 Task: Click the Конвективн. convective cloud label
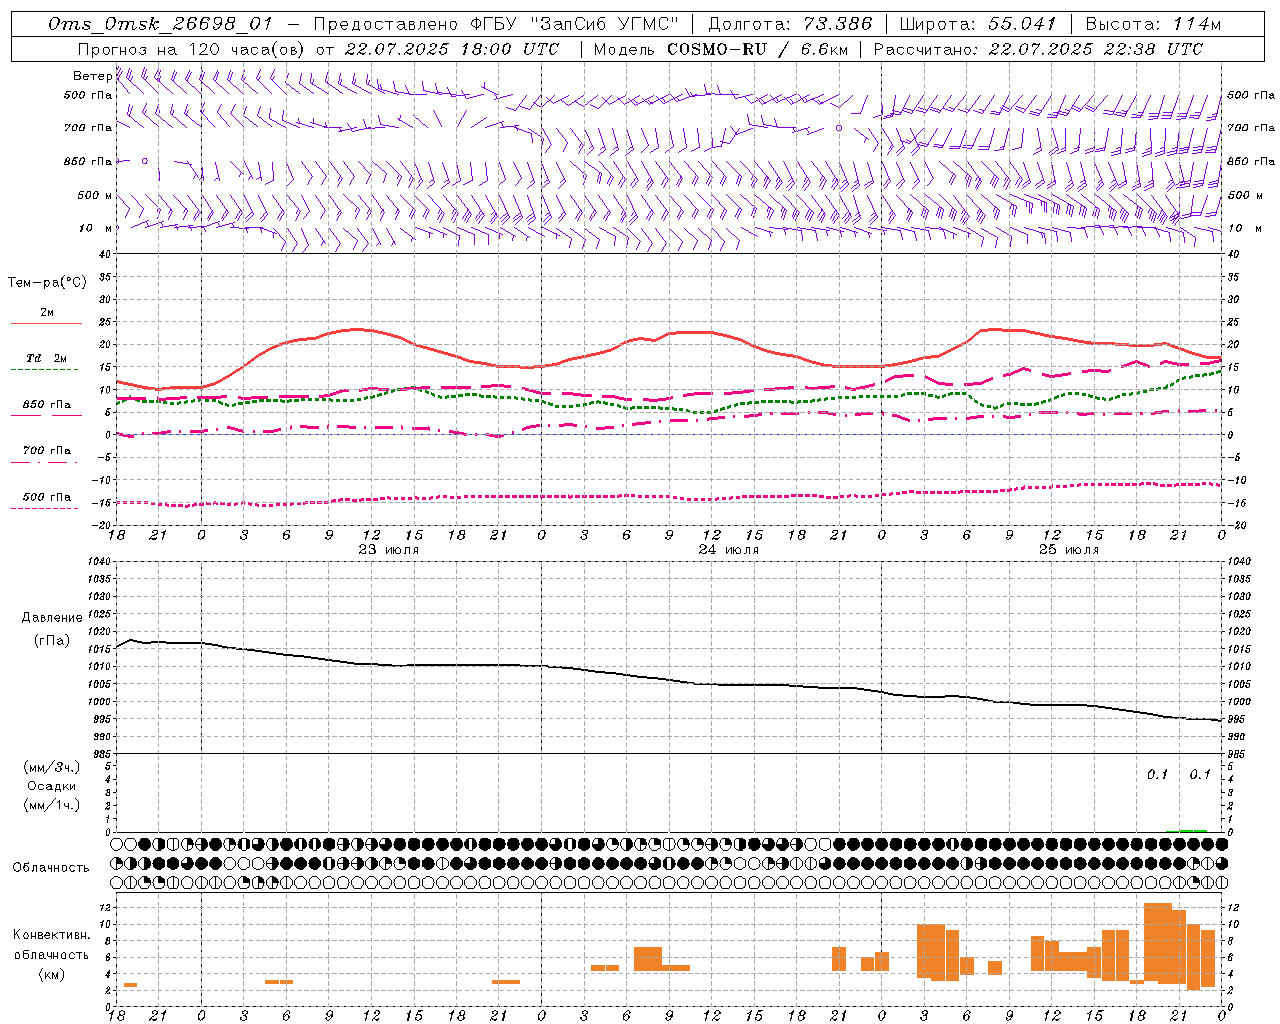[52, 935]
